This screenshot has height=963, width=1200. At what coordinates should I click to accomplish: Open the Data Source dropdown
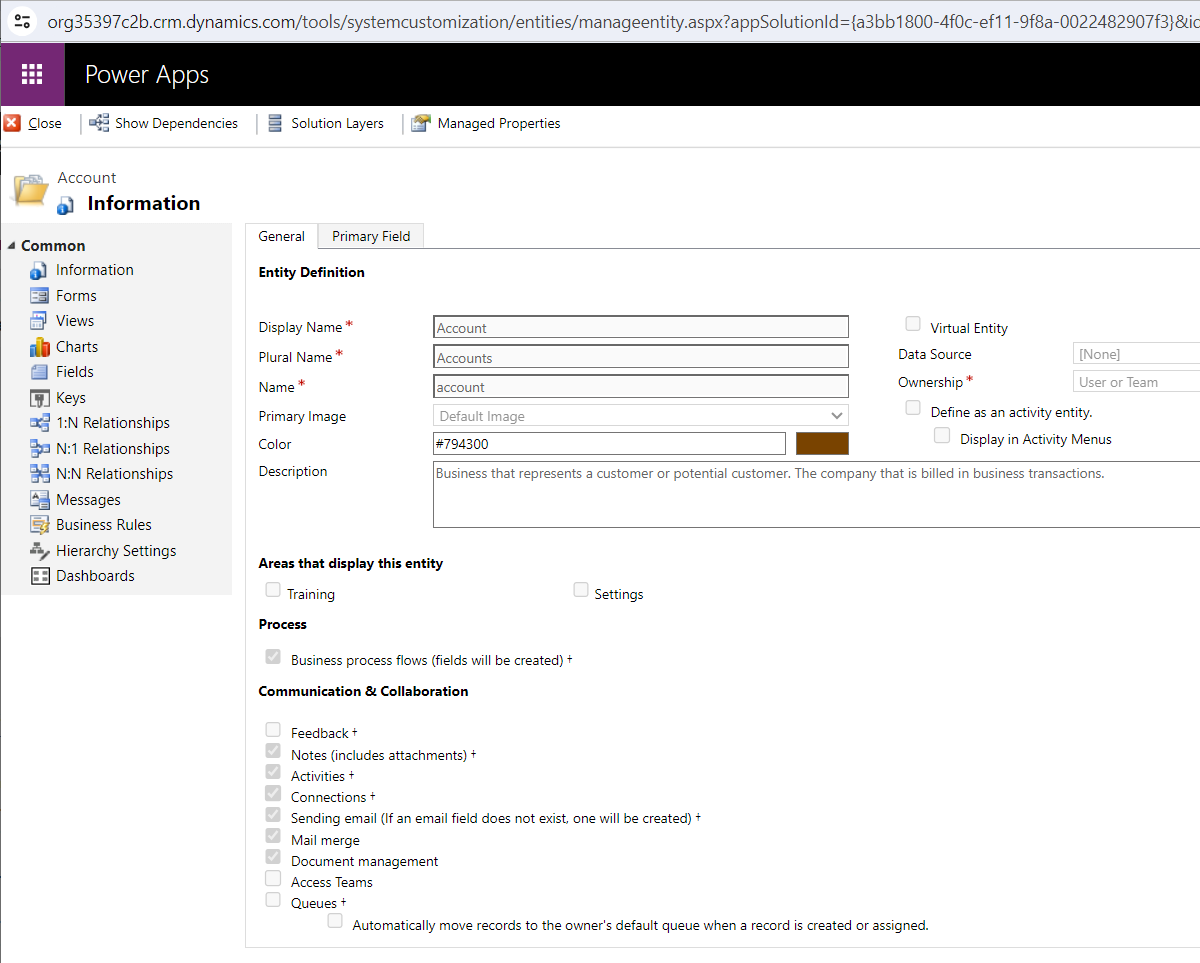(1136, 354)
